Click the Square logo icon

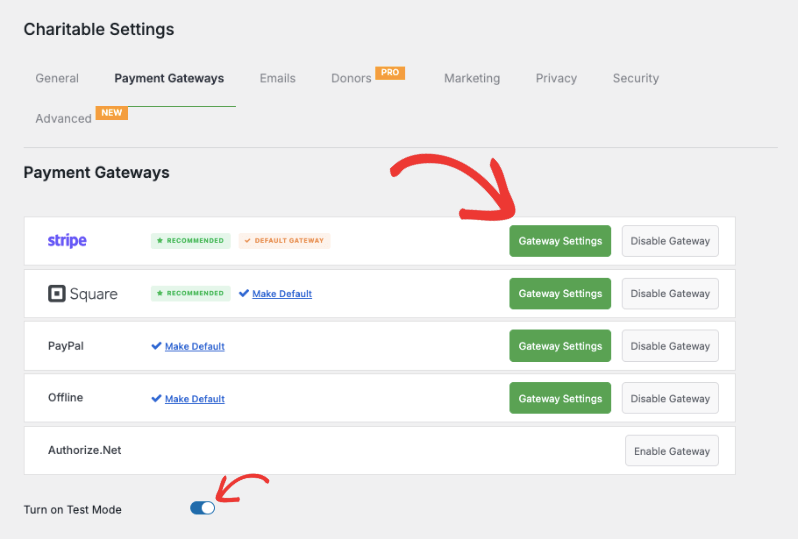point(56,294)
